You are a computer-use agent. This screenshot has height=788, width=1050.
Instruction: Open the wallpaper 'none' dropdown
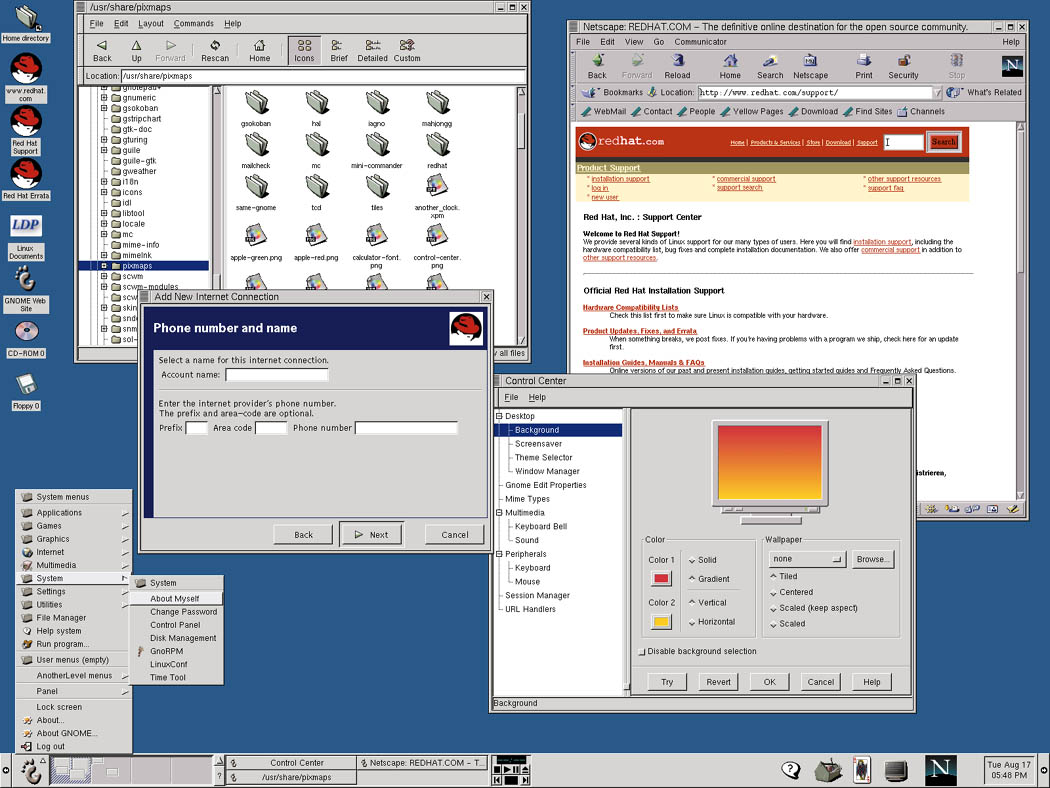pyautogui.click(x=807, y=559)
